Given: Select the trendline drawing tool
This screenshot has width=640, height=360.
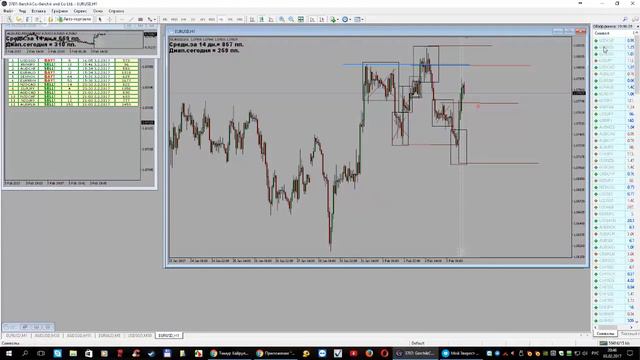Looking at the screenshot, I should click(131, 19).
